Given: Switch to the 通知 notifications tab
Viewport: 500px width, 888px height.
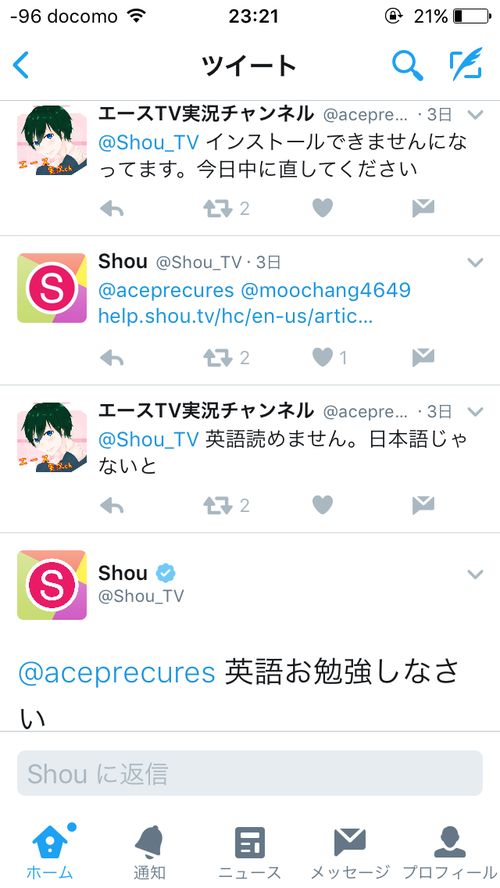Looking at the screenshot, I should [149, 852].
